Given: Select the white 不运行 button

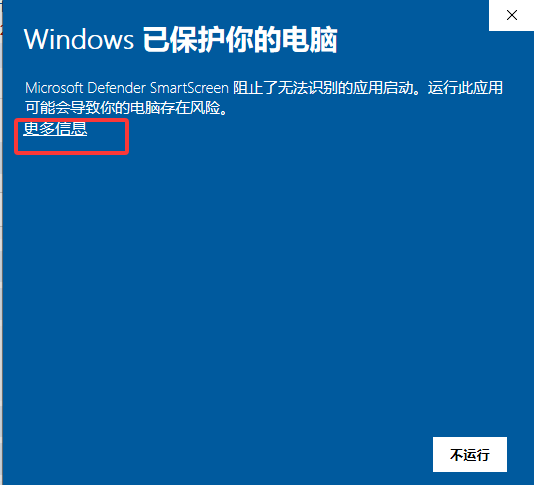Looking at the screenshot, I should [470, 454].
